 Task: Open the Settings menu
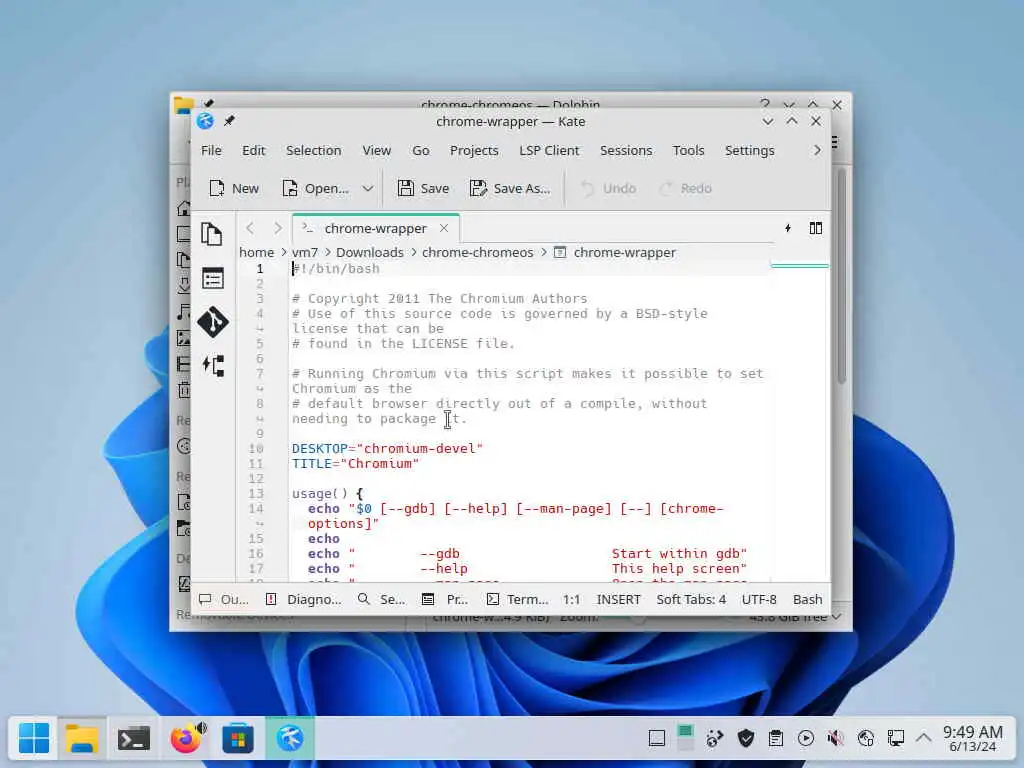[x=749, y=151]
